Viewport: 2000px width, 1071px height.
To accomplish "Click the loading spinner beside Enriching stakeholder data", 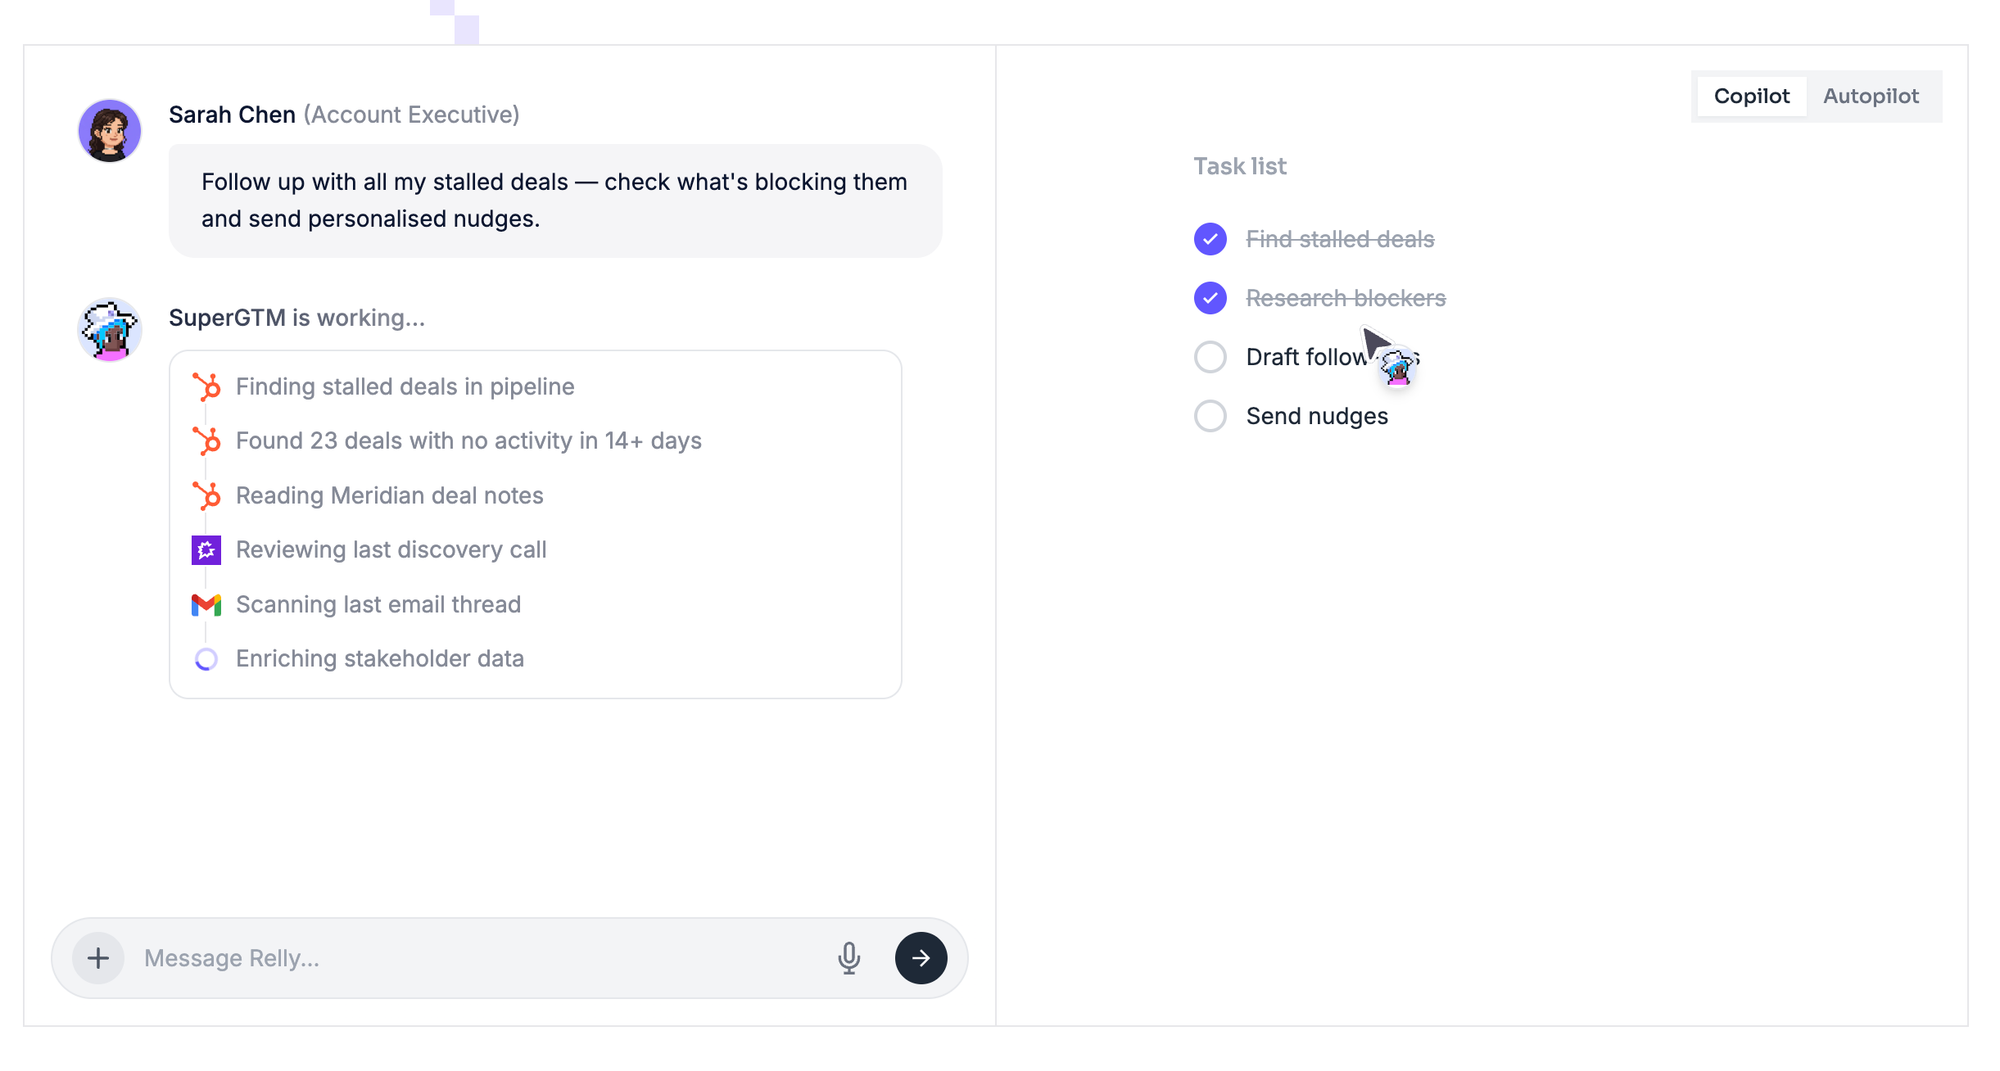I will (206, 659).
